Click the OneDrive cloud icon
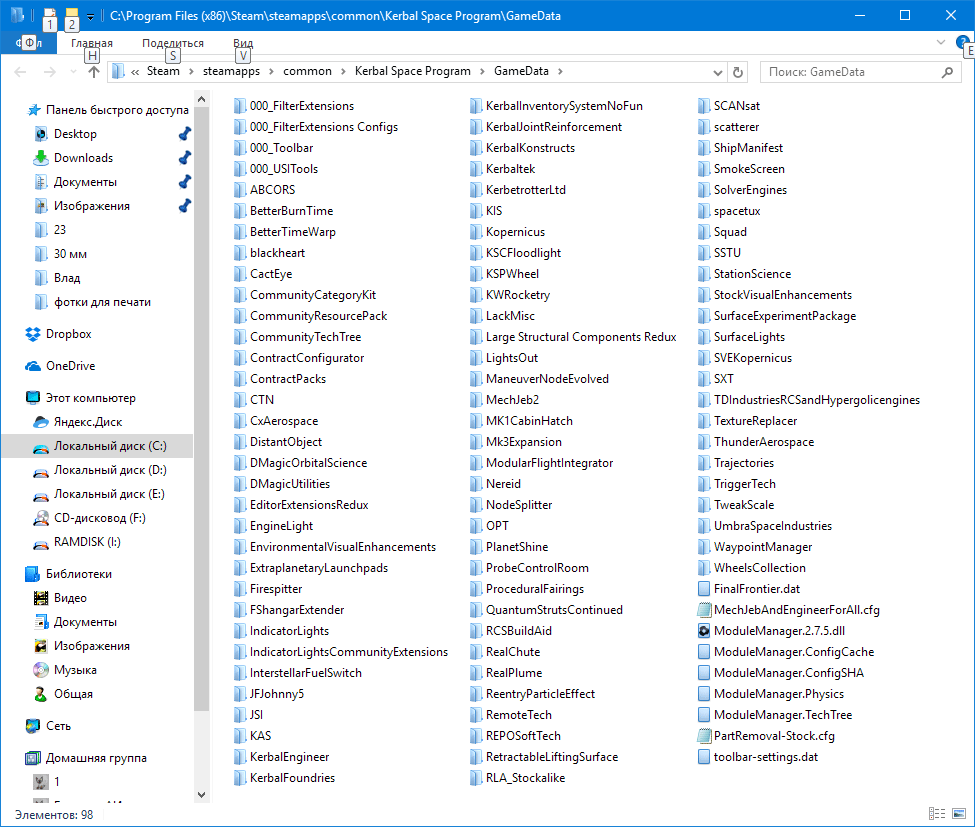This screenshot has width=975, height=827. (33, 366)
